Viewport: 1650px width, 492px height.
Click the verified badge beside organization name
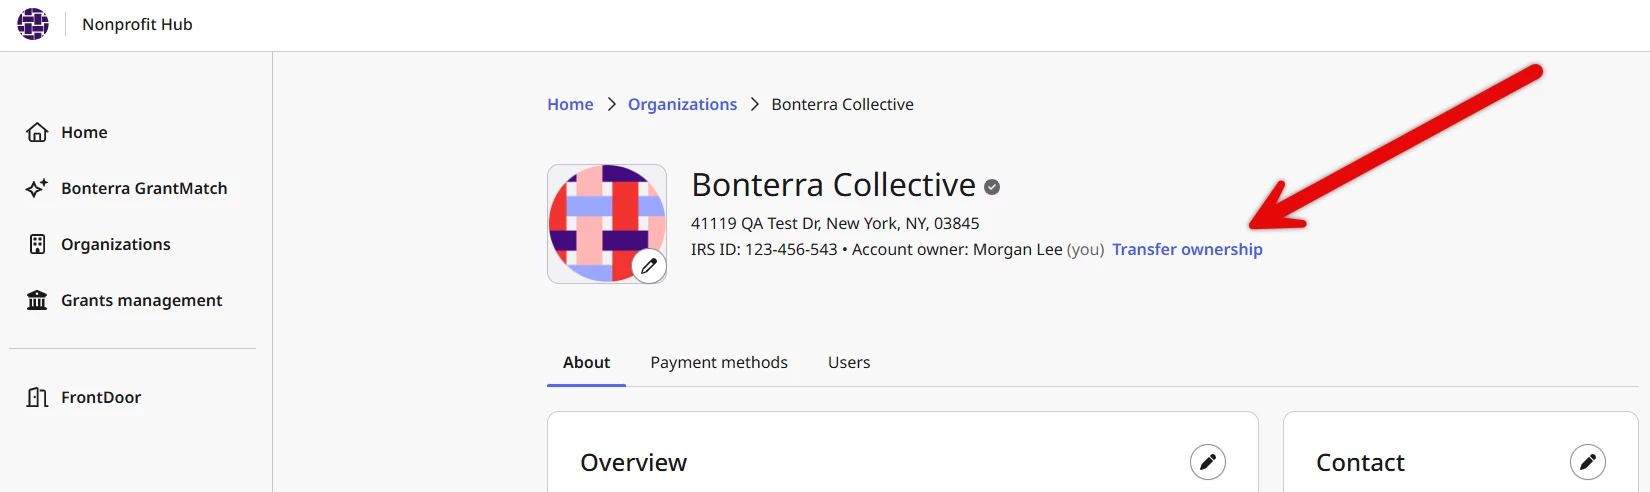(992, 186)
